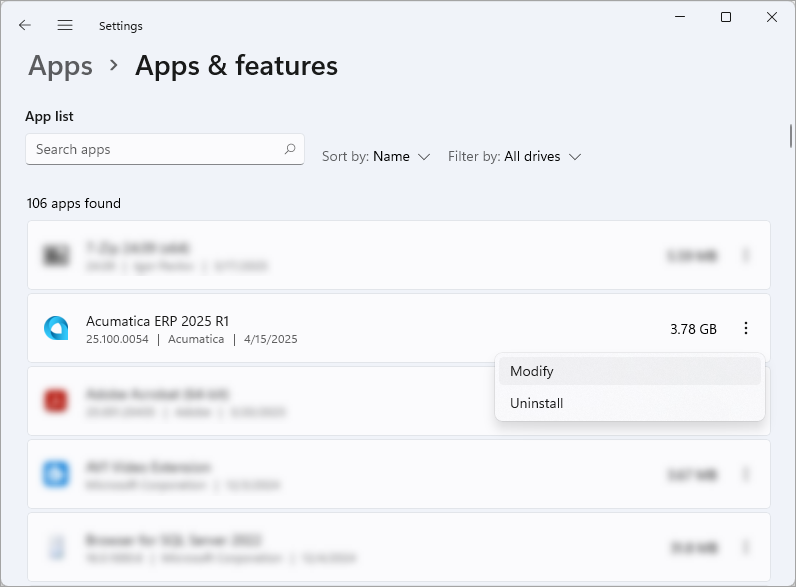This screenshot has height=587, width=796.
Task: Click the vertical scrollbar thumb
Action: [x=791, y=135]
